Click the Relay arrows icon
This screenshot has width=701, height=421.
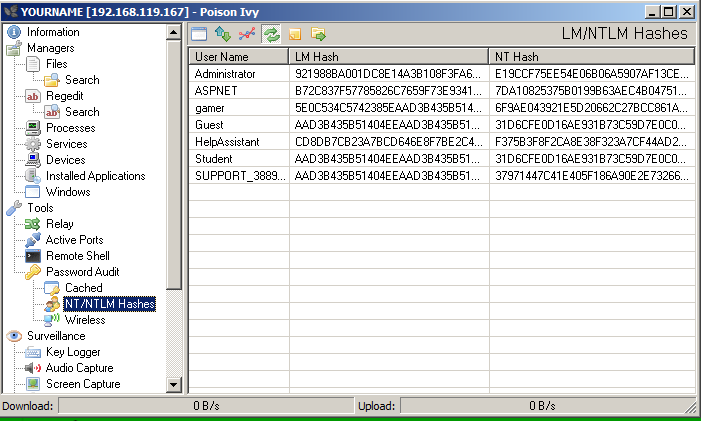[33, 224]
